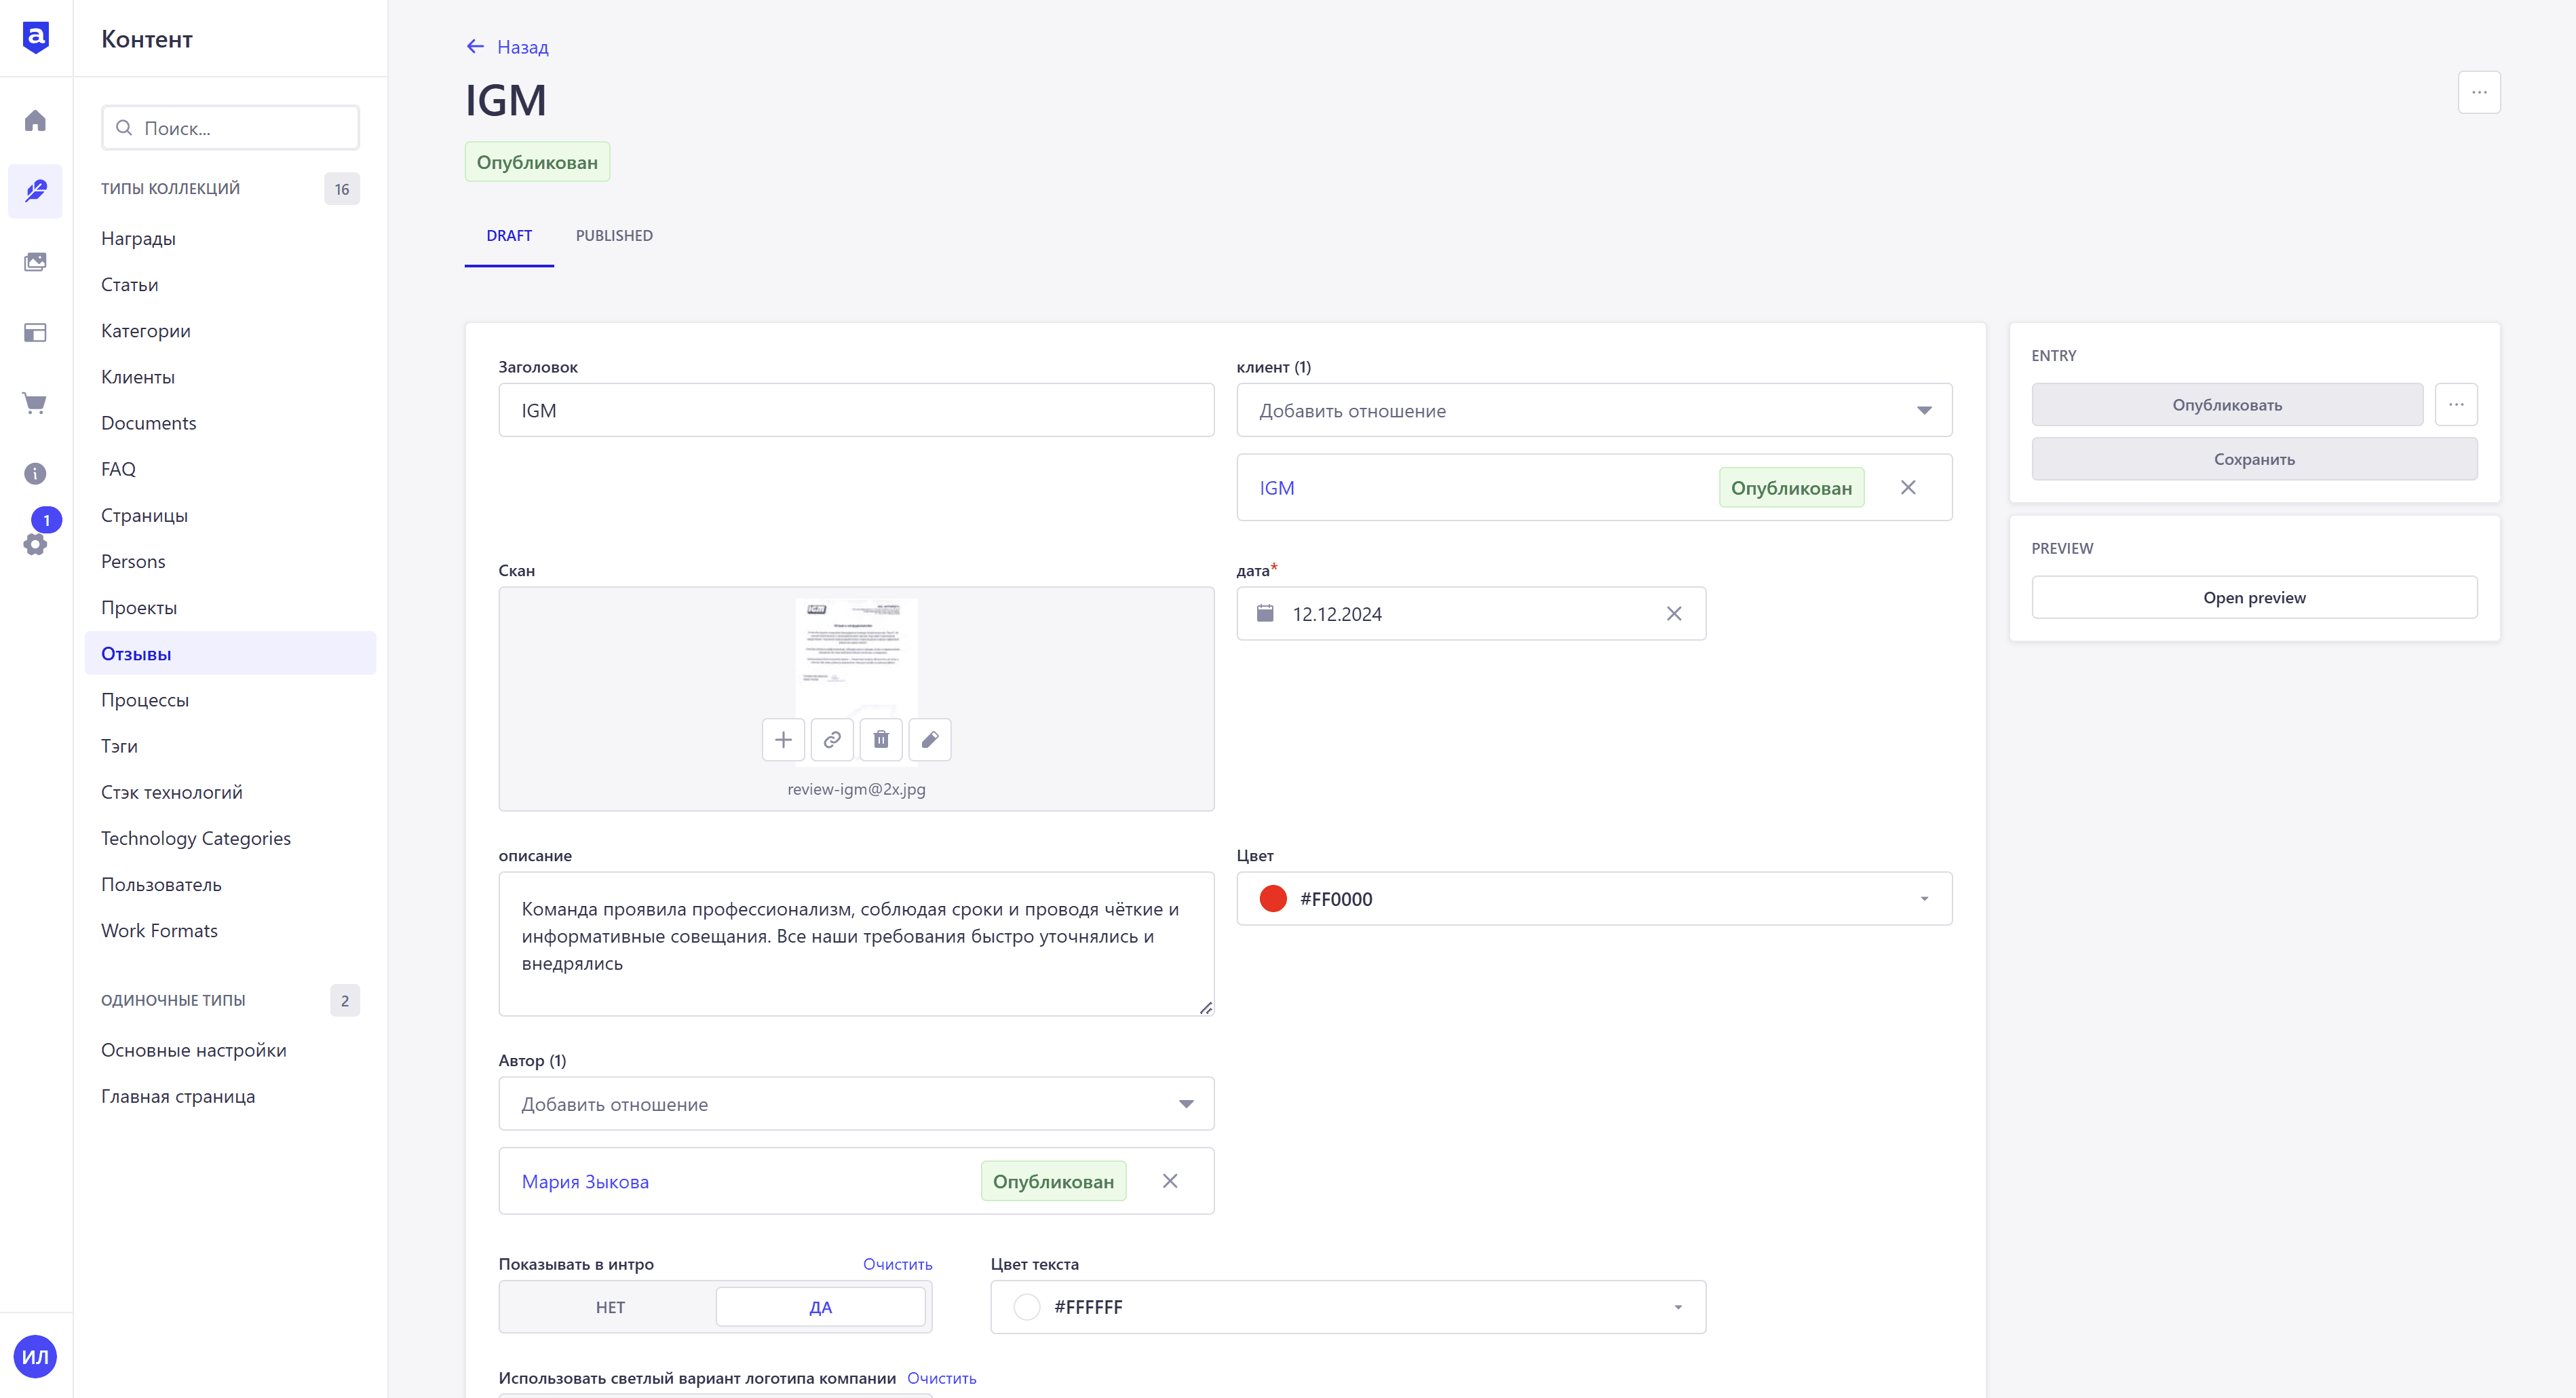
Task: Set Показывать в интро to НЕТ
Action: pyautogui.click(x=610, y=1307)
